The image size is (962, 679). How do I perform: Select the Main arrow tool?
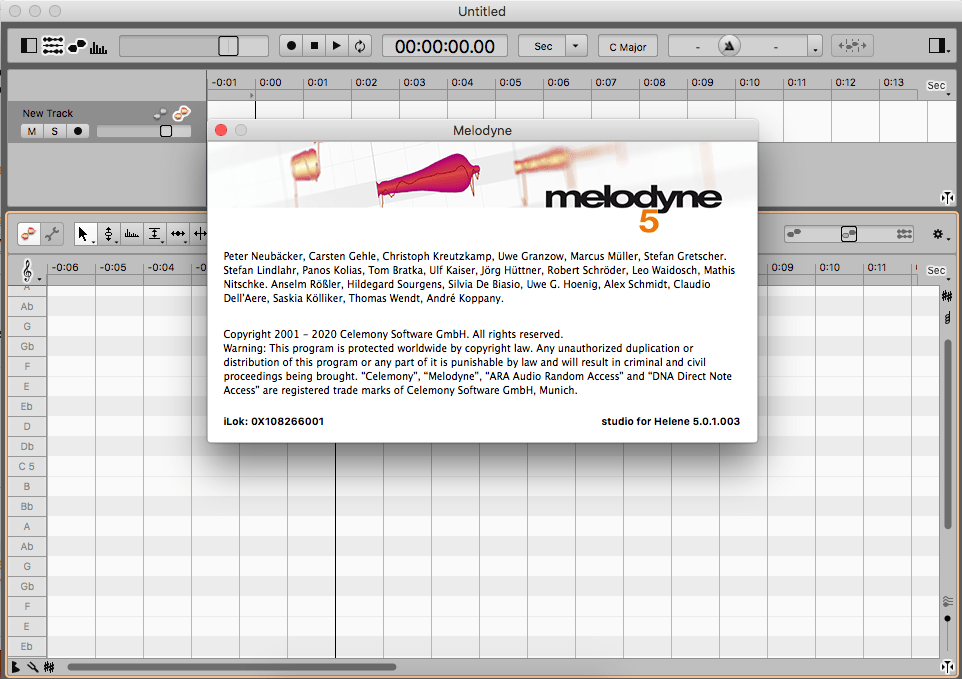click(x=84, y=234)
